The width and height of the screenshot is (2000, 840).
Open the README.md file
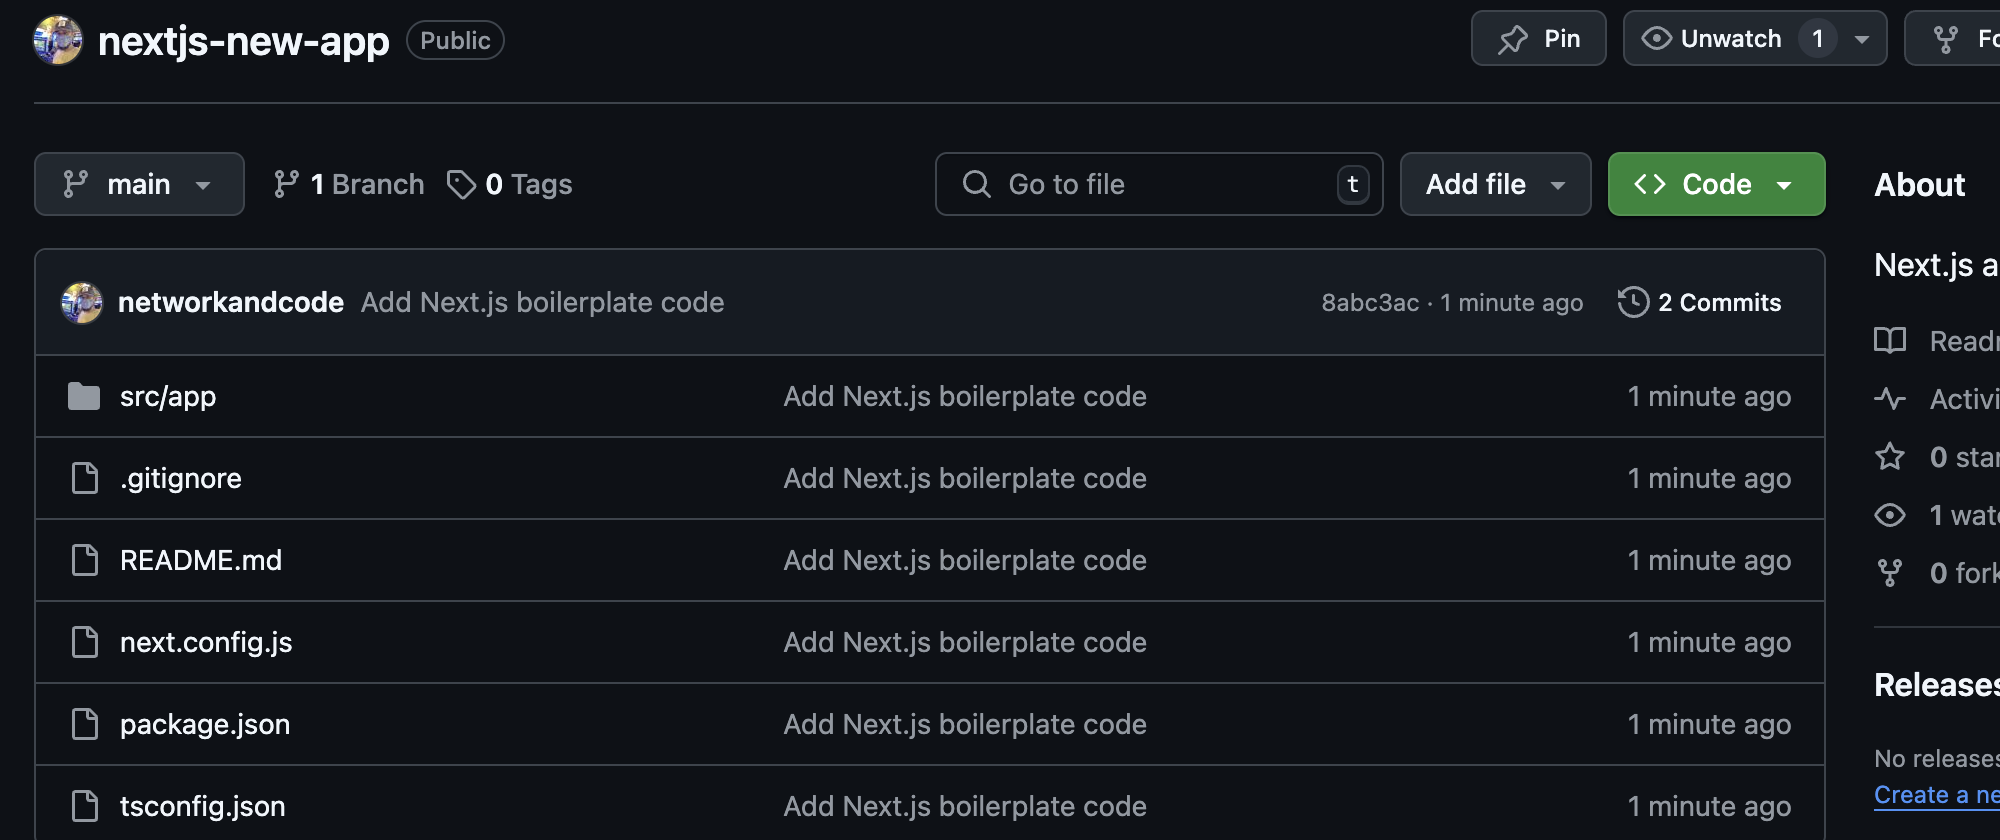(x=201, y=560)
